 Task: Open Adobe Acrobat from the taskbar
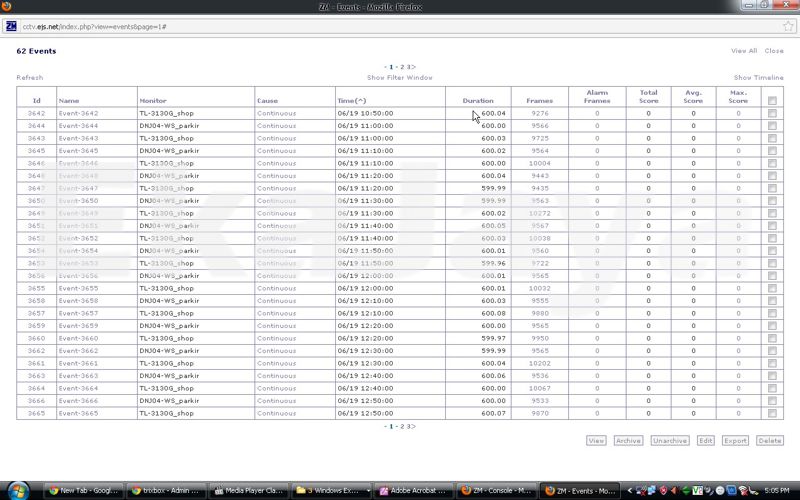click(x=412, y=491)
